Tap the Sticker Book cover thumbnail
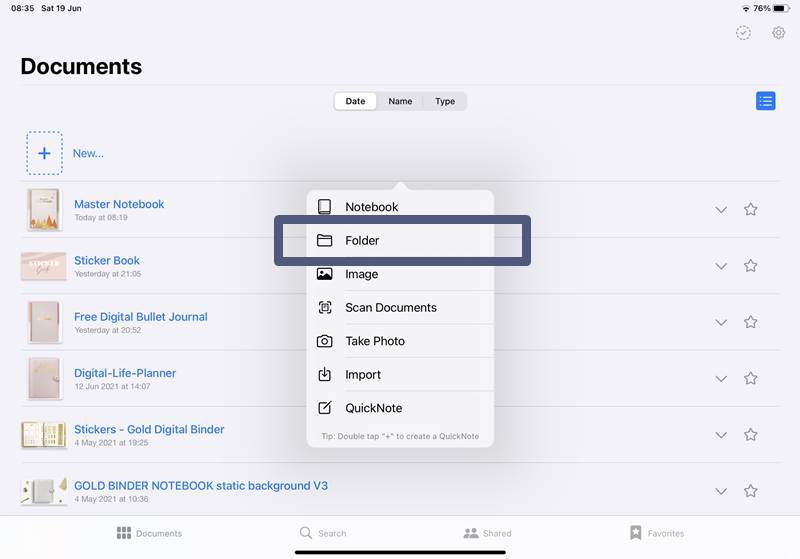The width and height of the screenshot is (800, 559). (44, 266)
